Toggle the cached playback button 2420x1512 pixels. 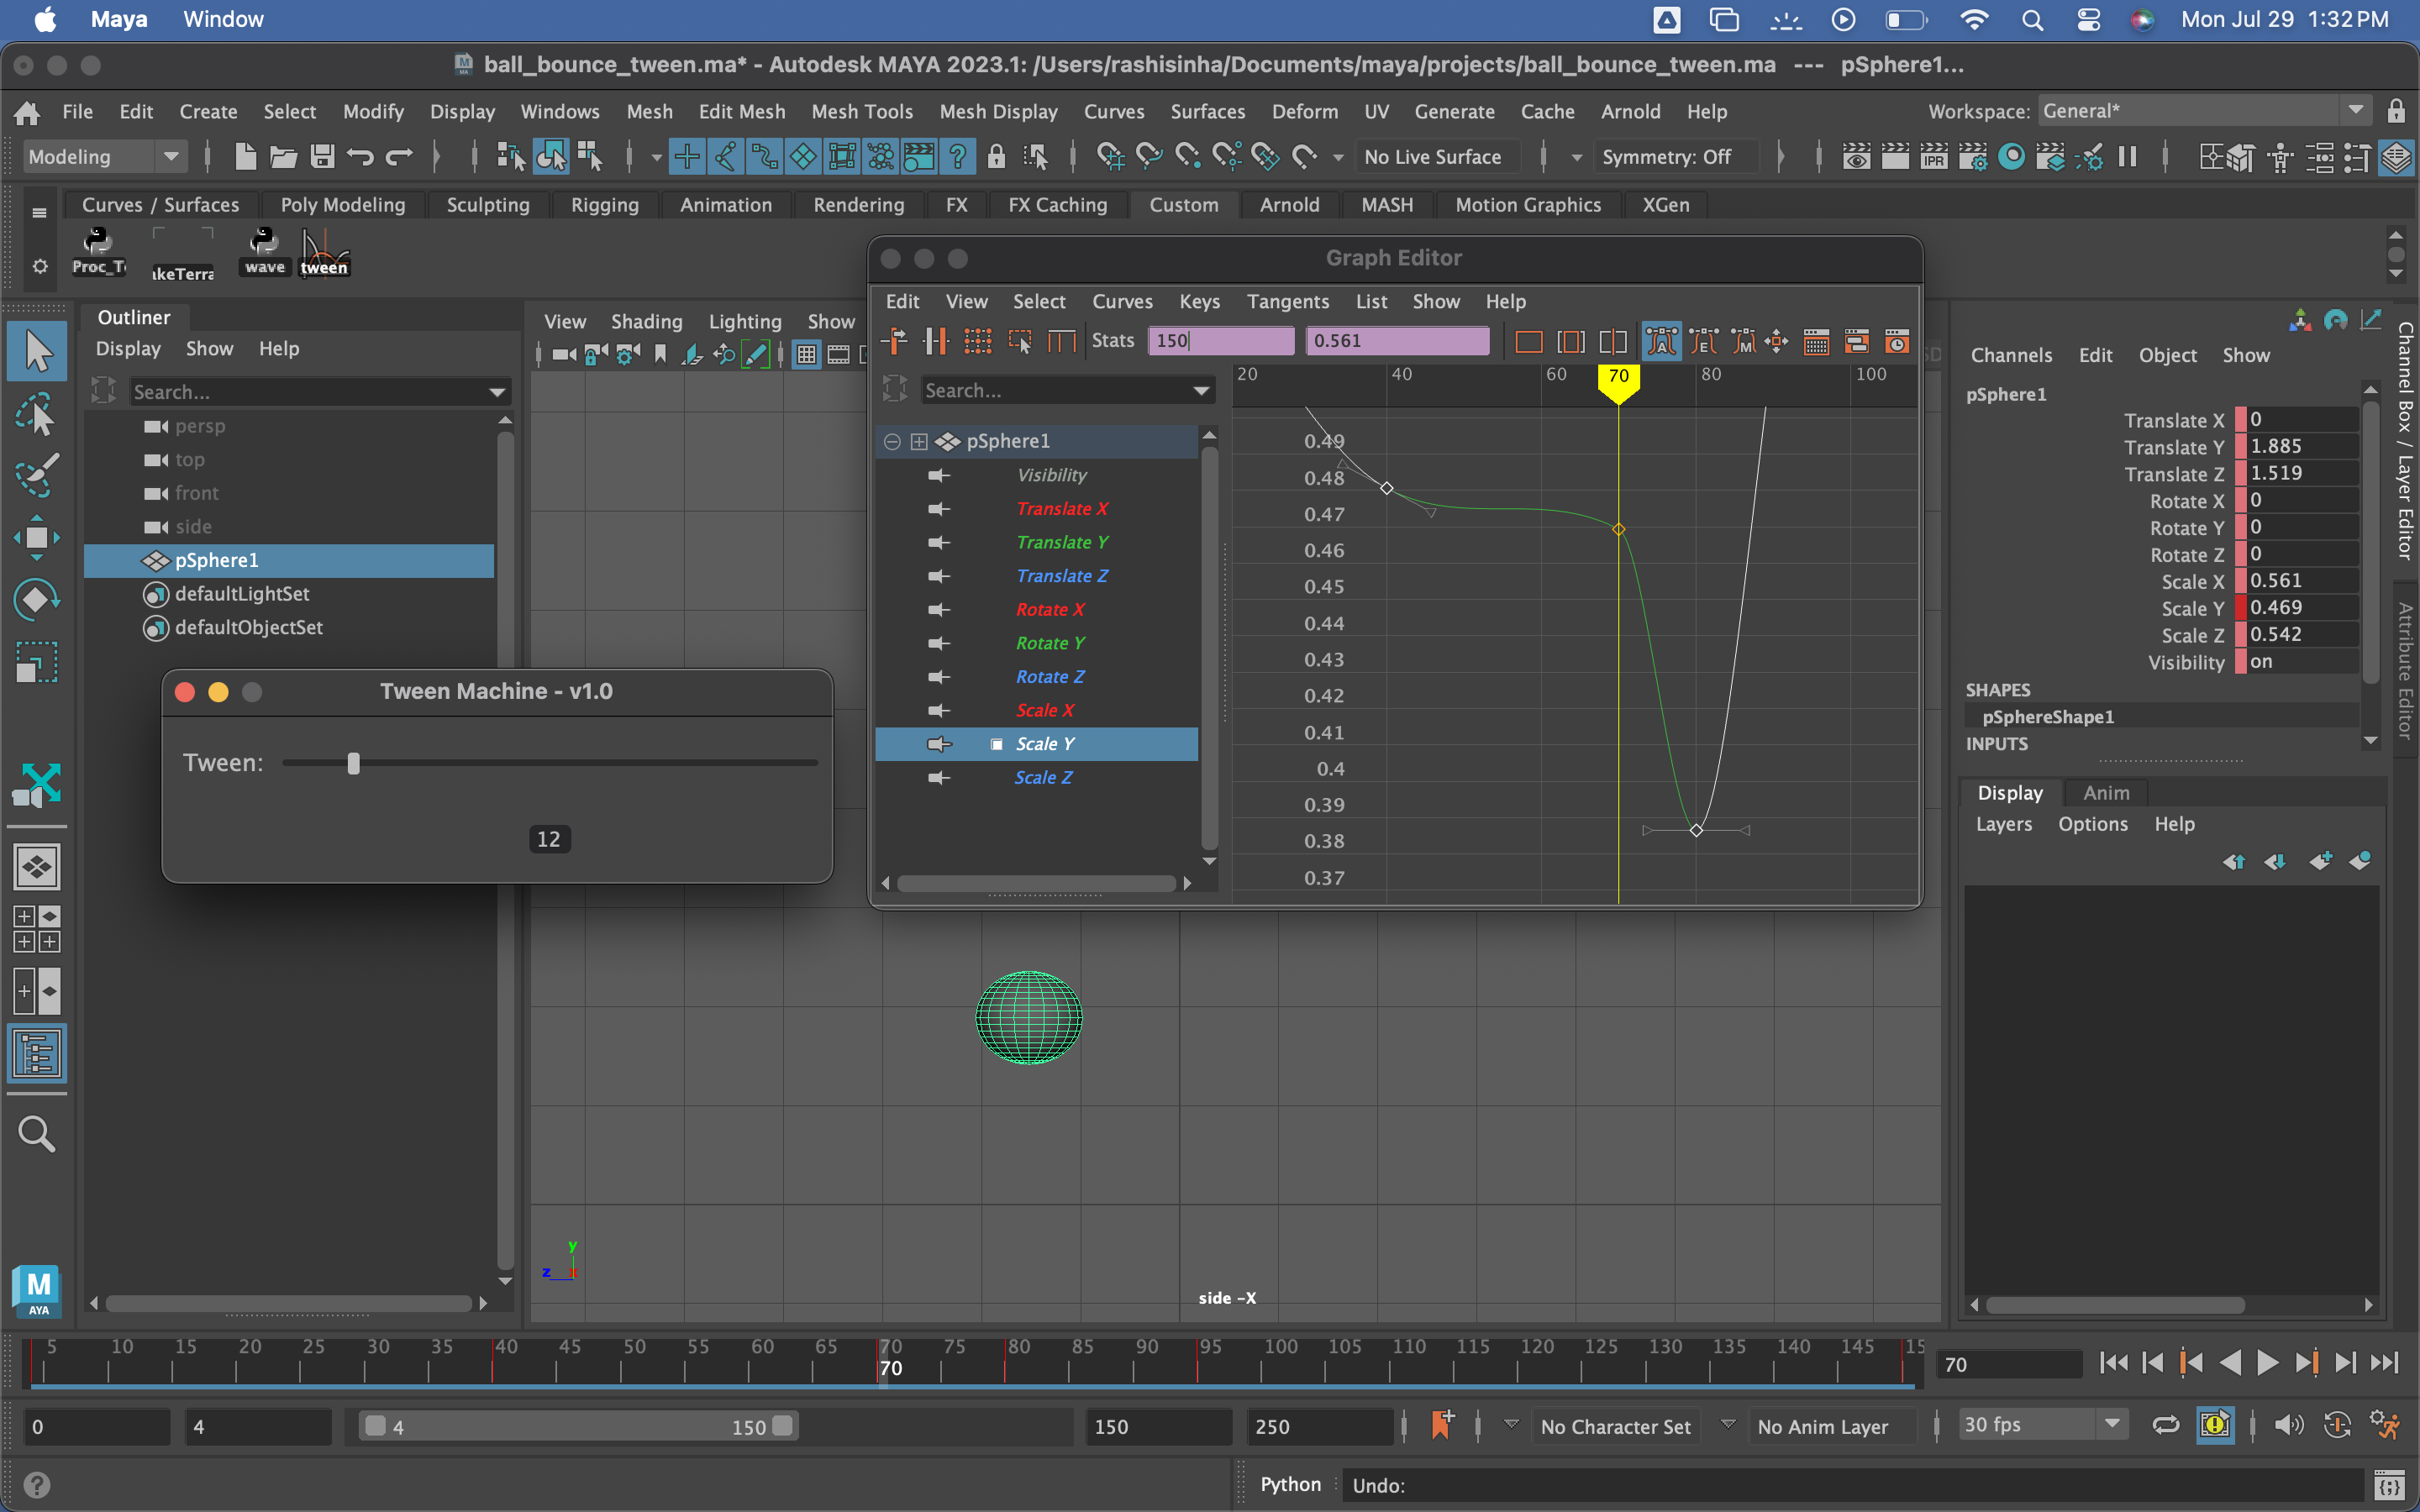[2215, 1425]
